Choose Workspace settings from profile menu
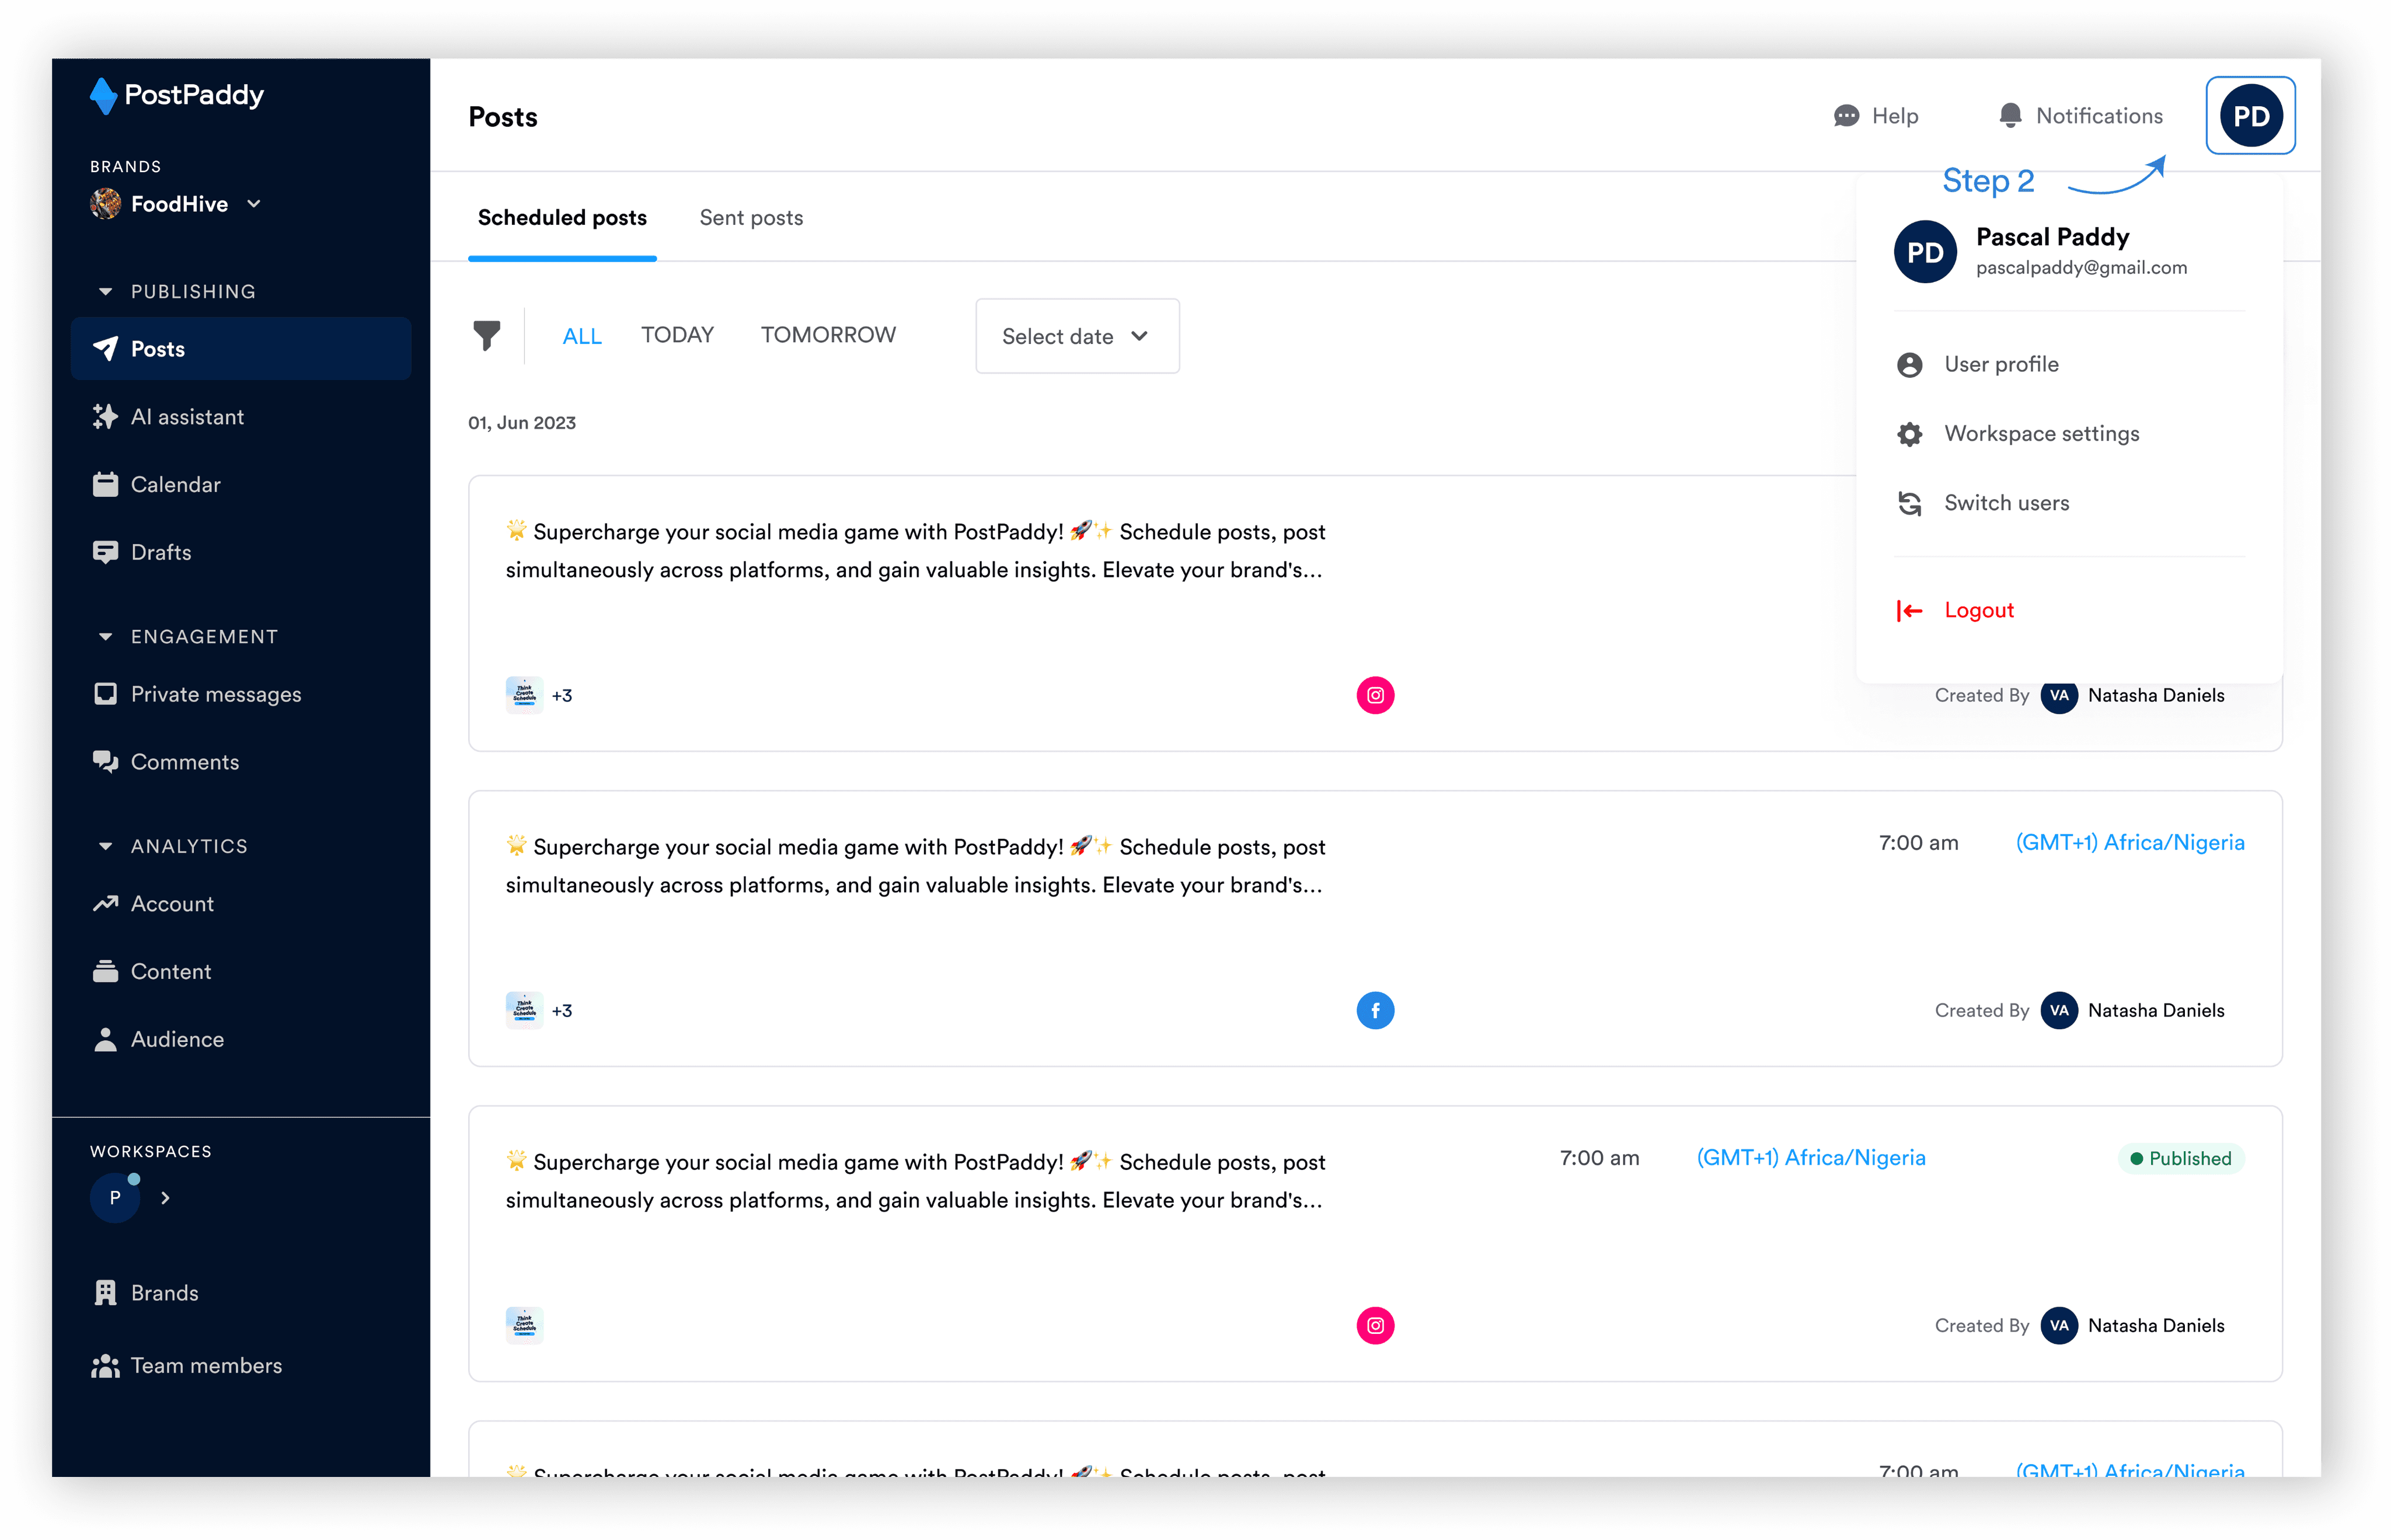Image resolution: width=2391 pixels, height=1540 pixels. point(2041,434)
